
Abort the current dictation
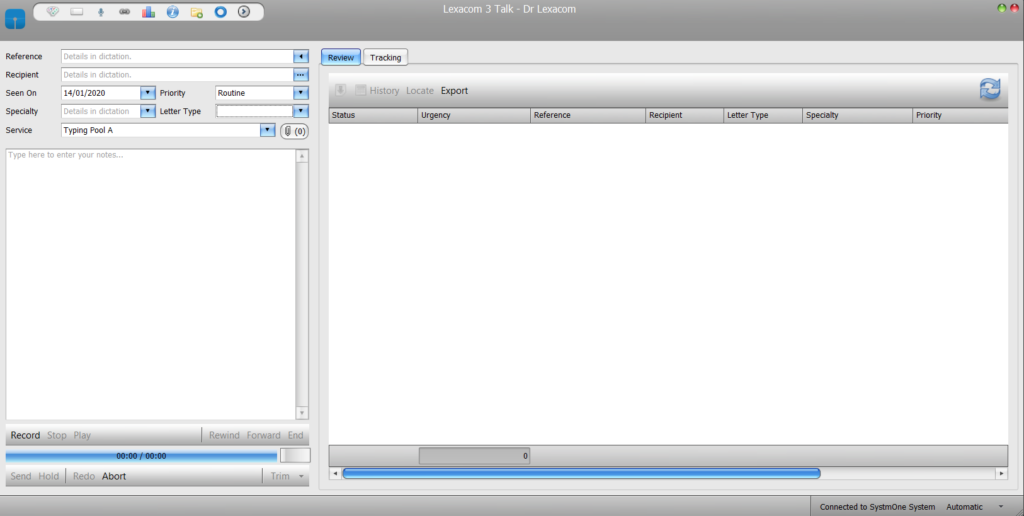pyautogui.click(x=114, y=476)
